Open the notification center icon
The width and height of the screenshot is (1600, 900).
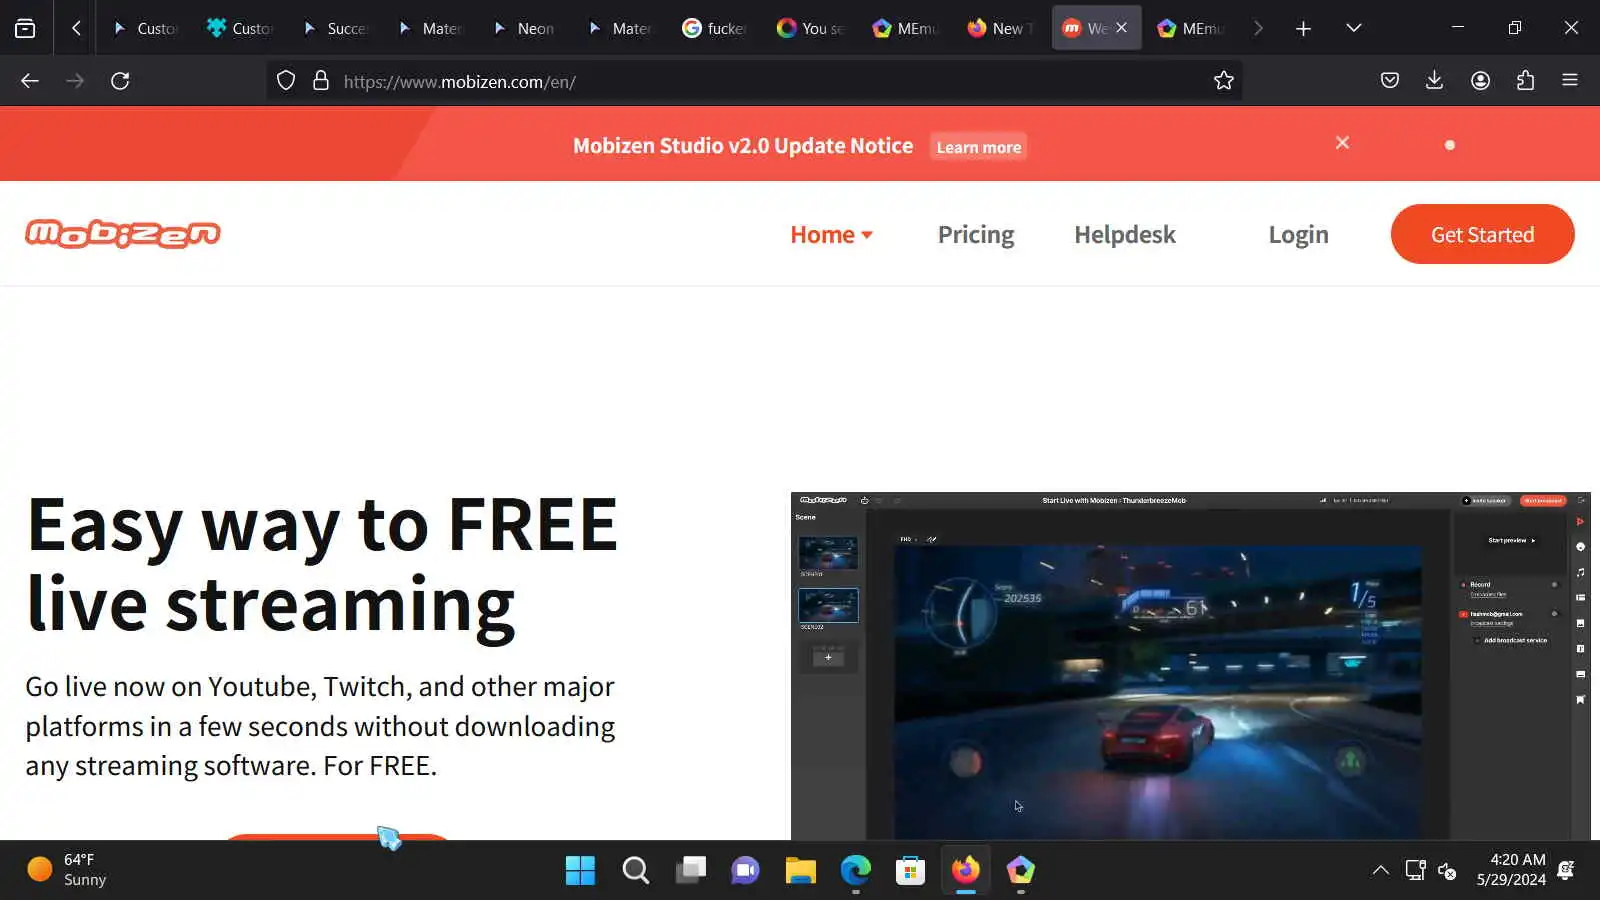pyautogui.click(x=1567, y=870)
